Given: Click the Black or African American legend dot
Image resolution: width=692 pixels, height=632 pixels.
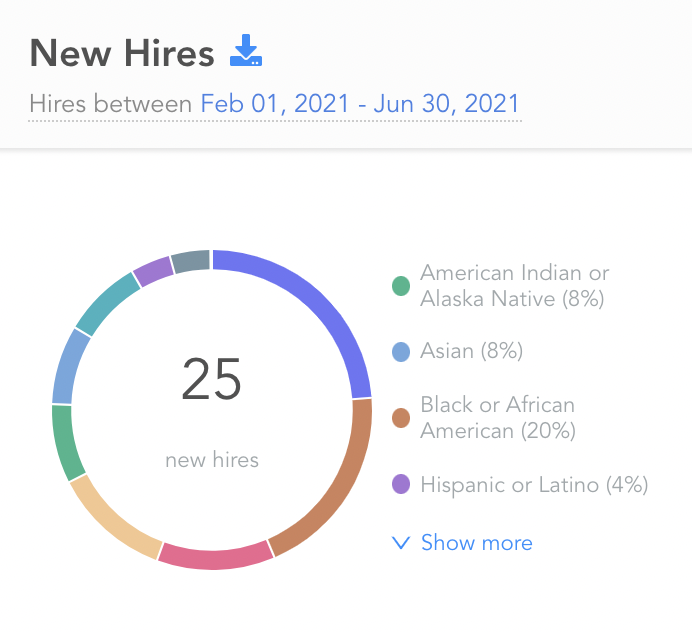Looking at the screenshot, I should [x=401, y=418].
